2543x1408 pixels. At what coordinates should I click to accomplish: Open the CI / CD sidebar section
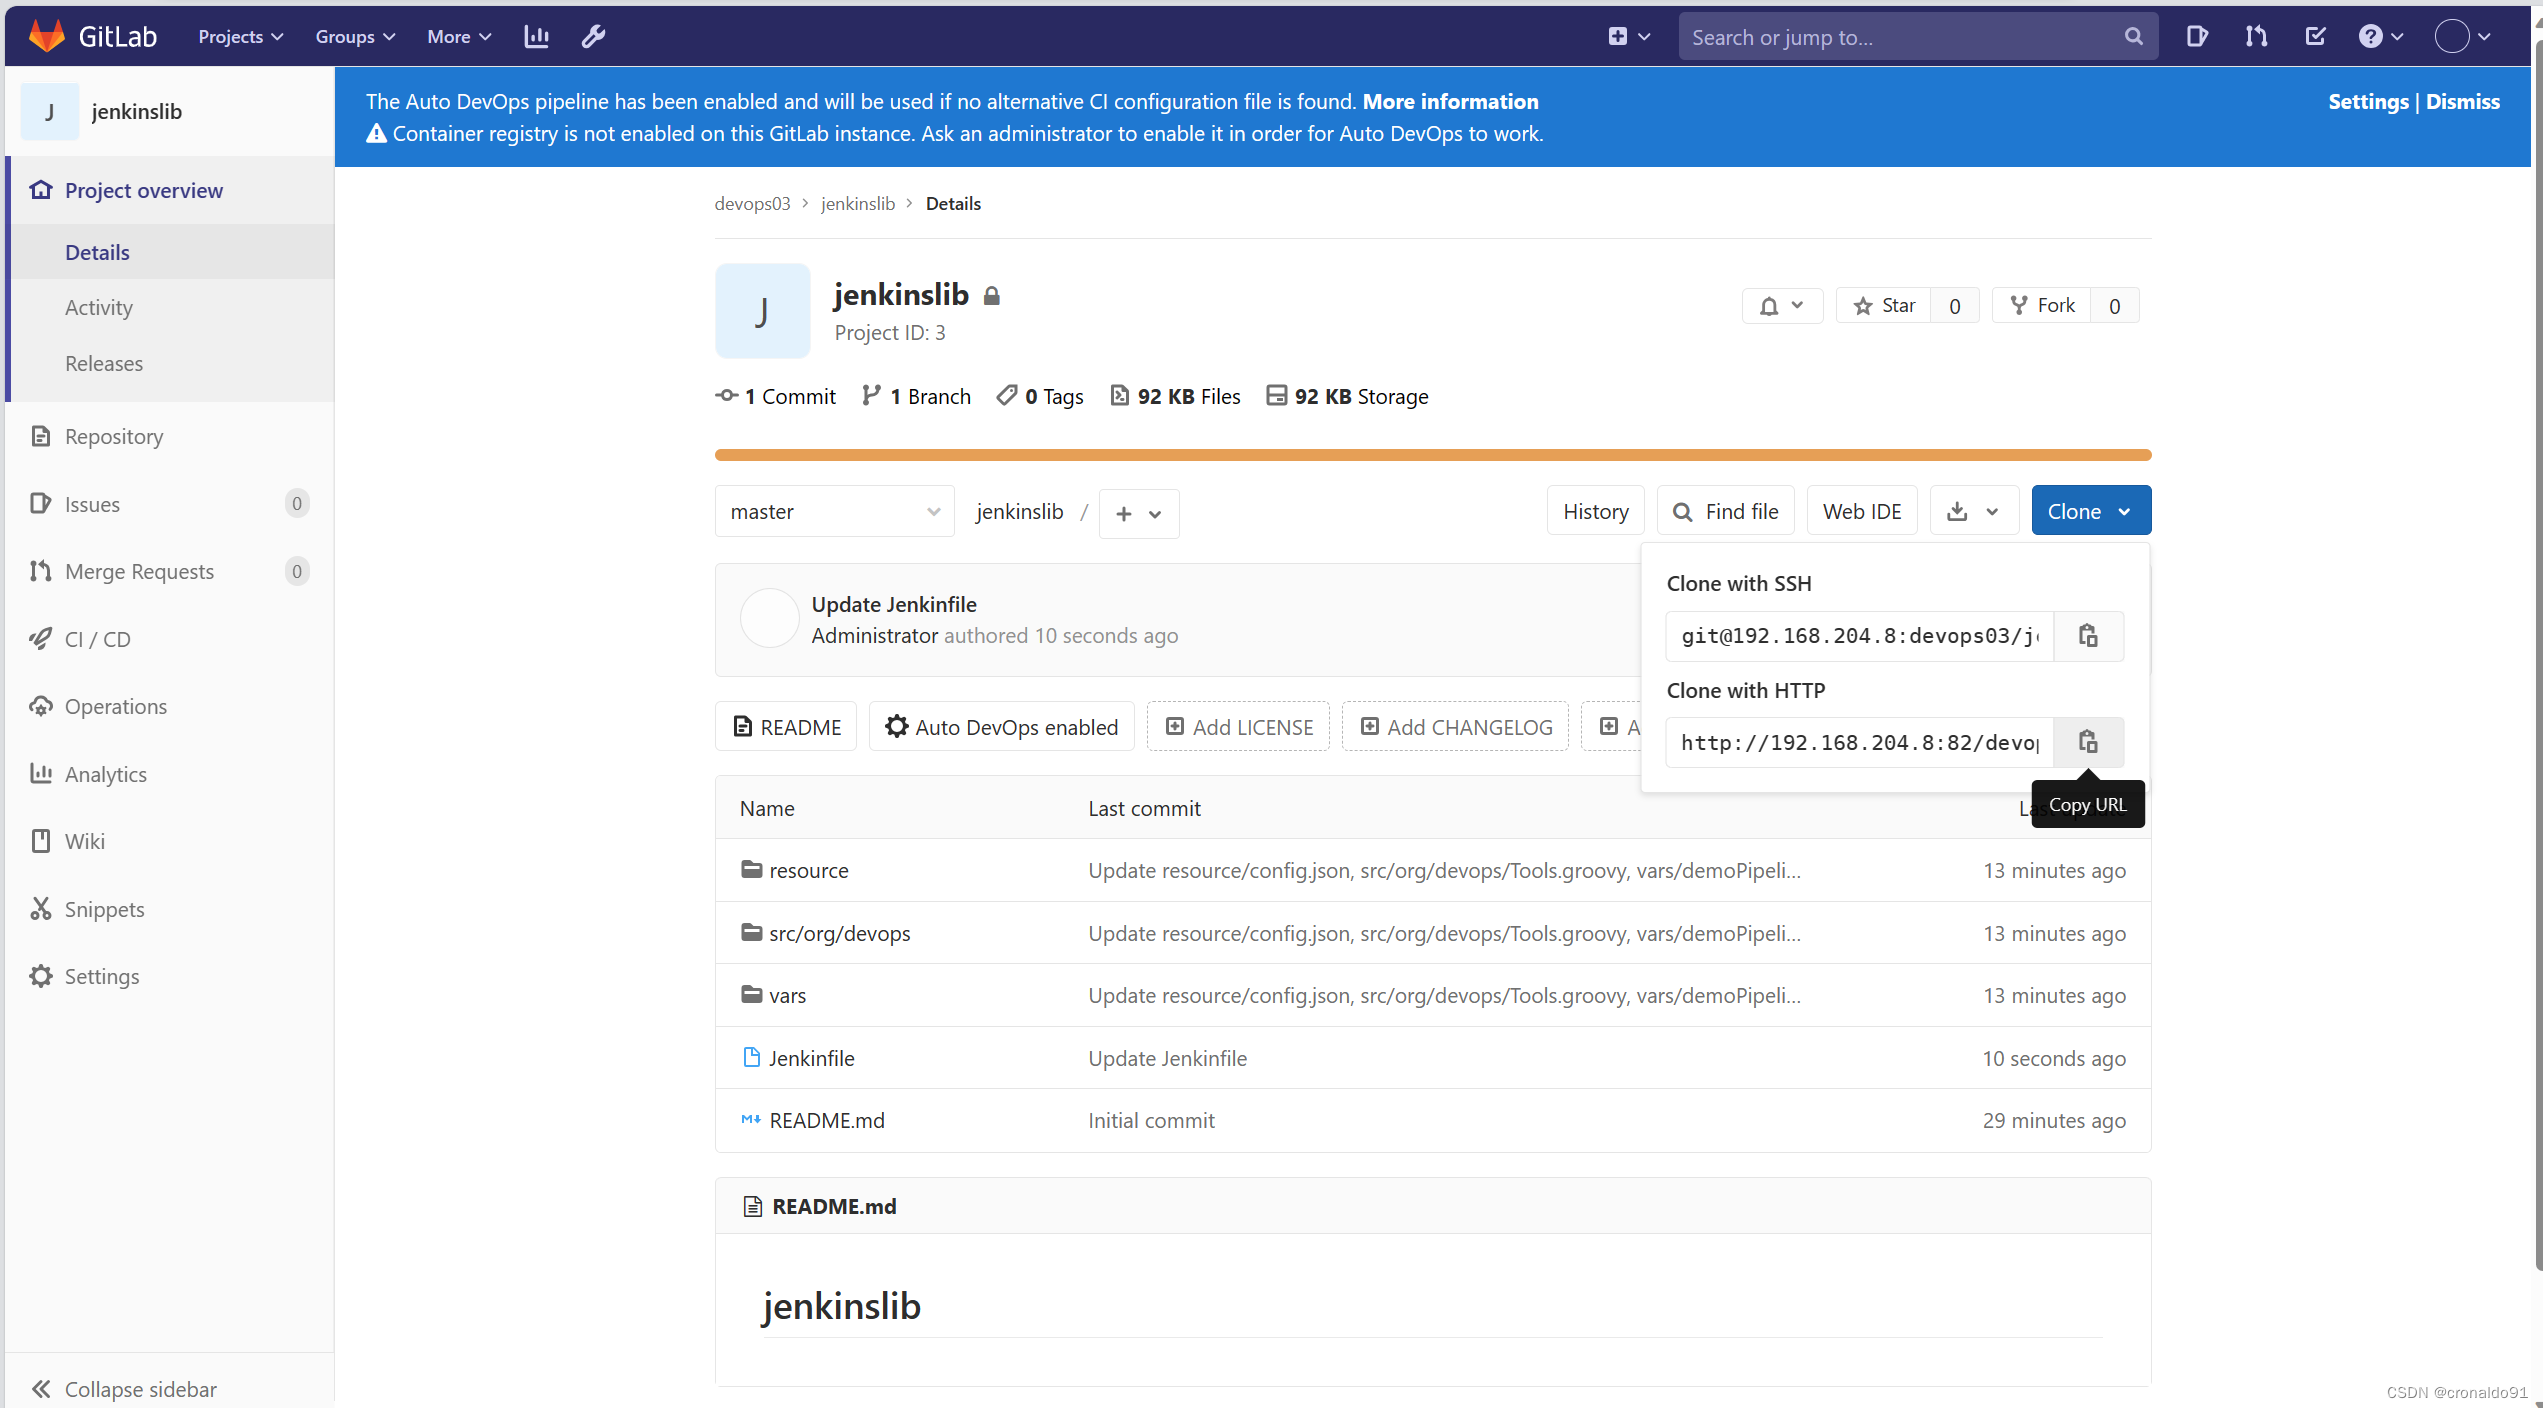(x=170, y=639)
